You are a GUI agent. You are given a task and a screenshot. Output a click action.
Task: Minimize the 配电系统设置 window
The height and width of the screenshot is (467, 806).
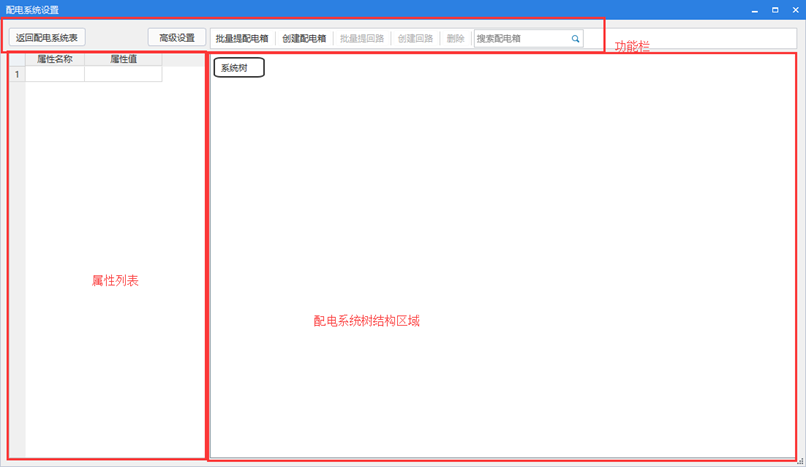pyautogui.click(x=754, y=9)
